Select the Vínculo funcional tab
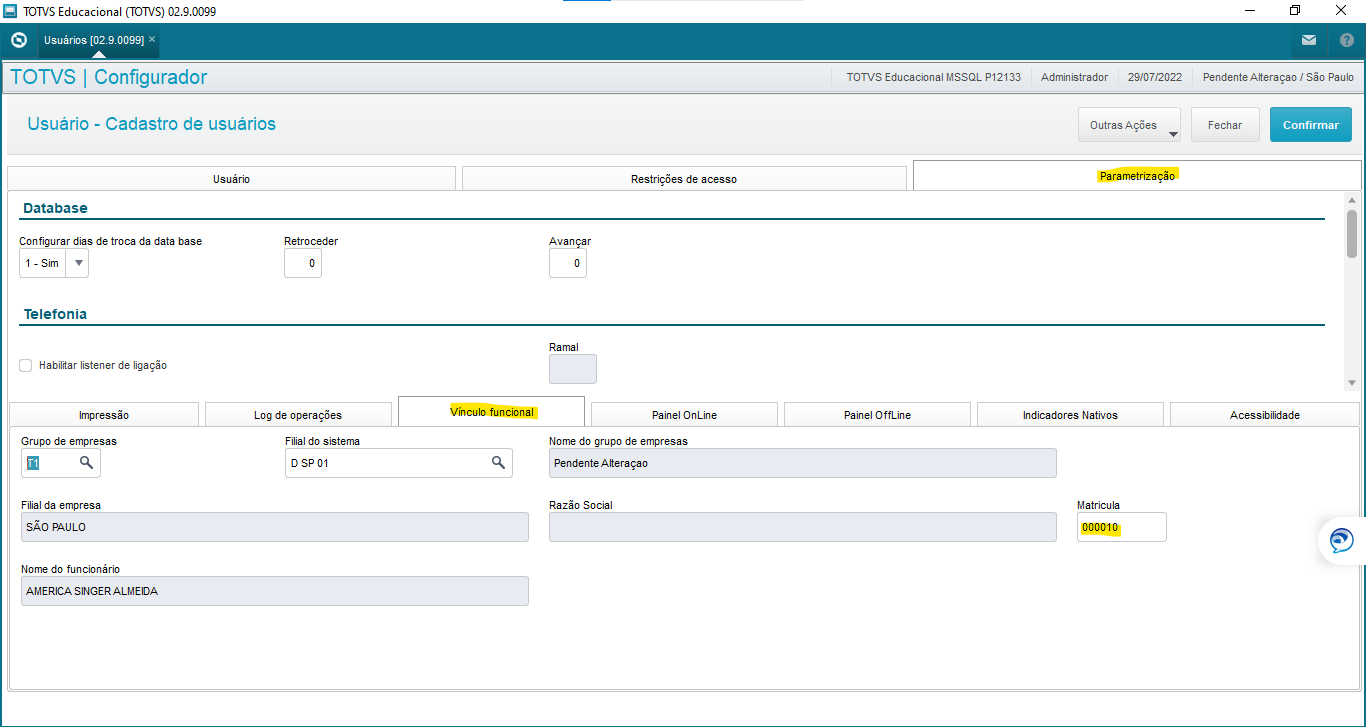1366x727 pixels. 492,412
